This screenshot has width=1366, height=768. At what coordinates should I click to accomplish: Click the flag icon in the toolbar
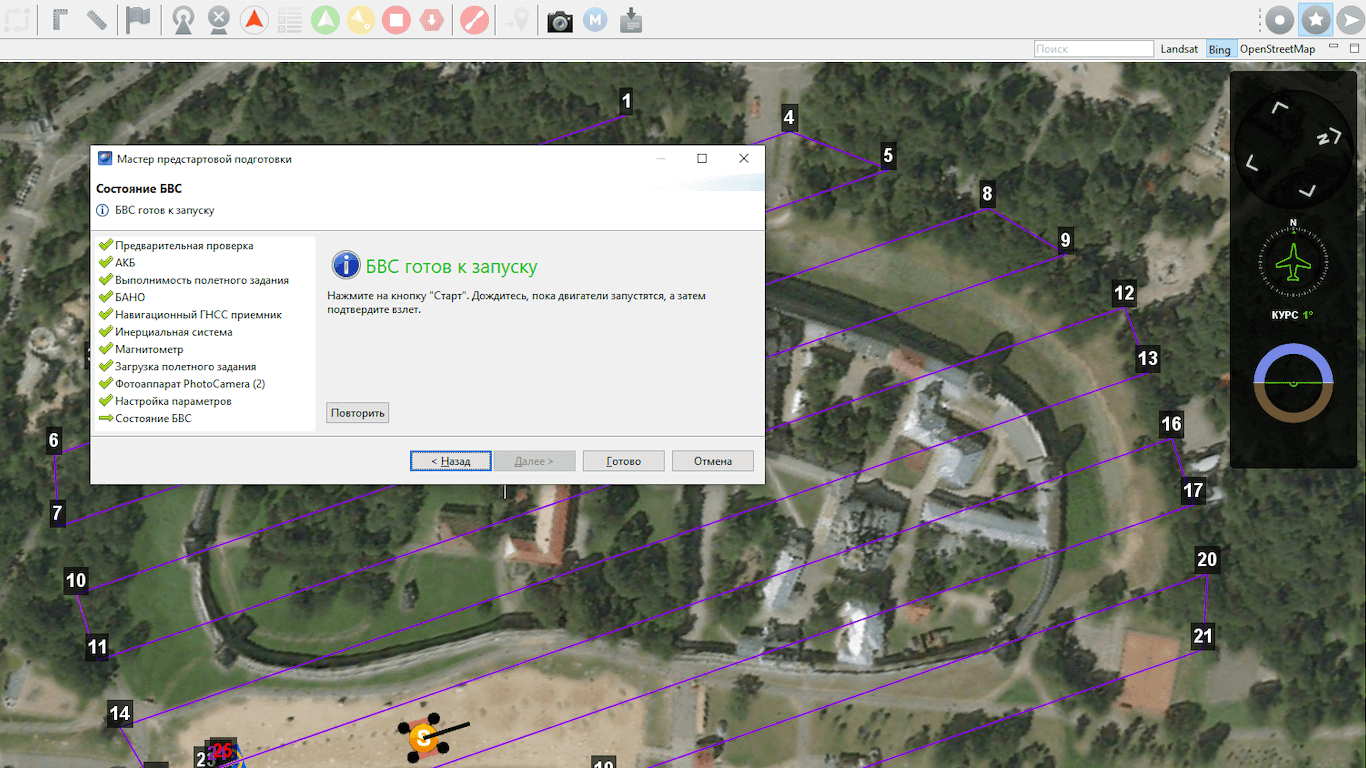138,20
